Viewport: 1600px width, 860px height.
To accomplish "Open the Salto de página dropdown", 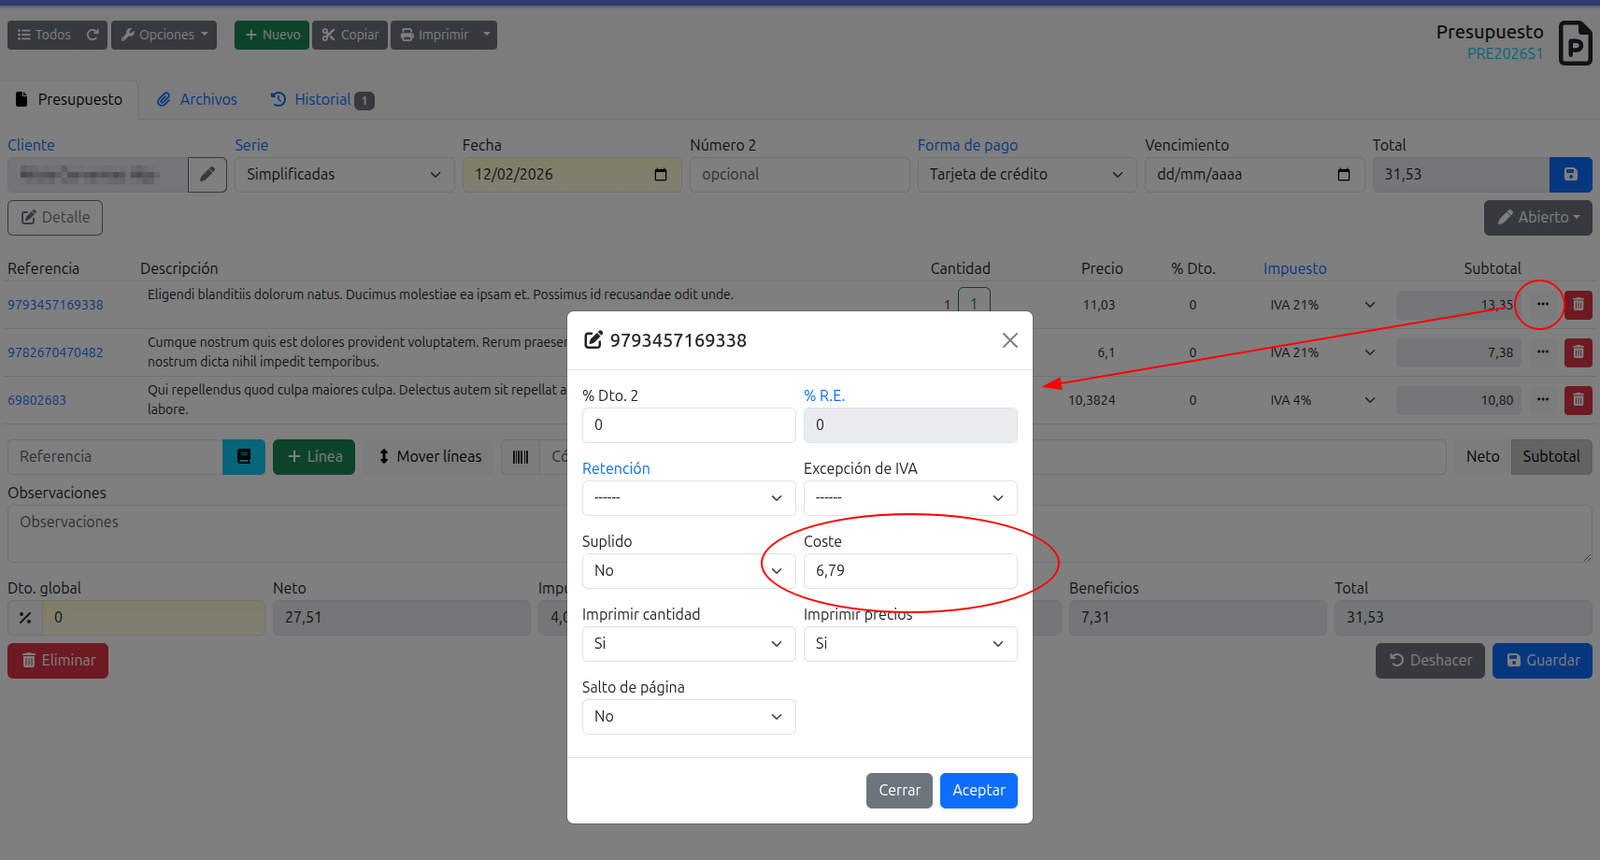I will click(x=689, y=717).
